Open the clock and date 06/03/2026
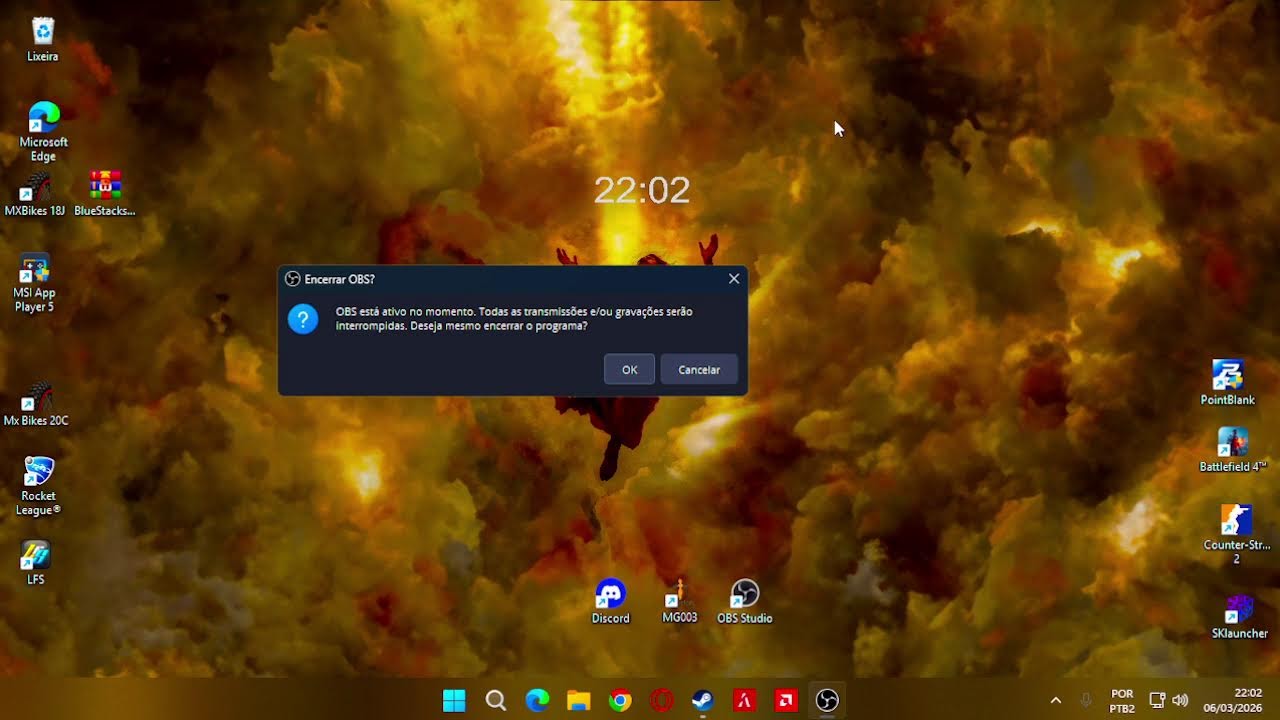 point(1233,701)
